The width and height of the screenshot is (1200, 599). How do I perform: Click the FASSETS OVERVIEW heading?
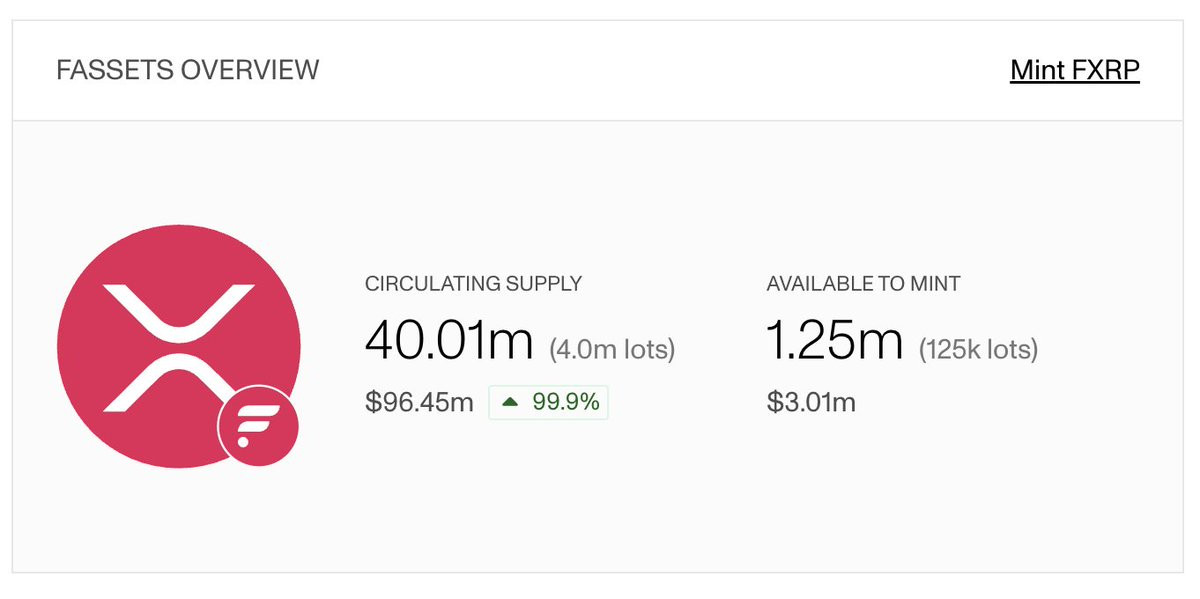[188, 71]
